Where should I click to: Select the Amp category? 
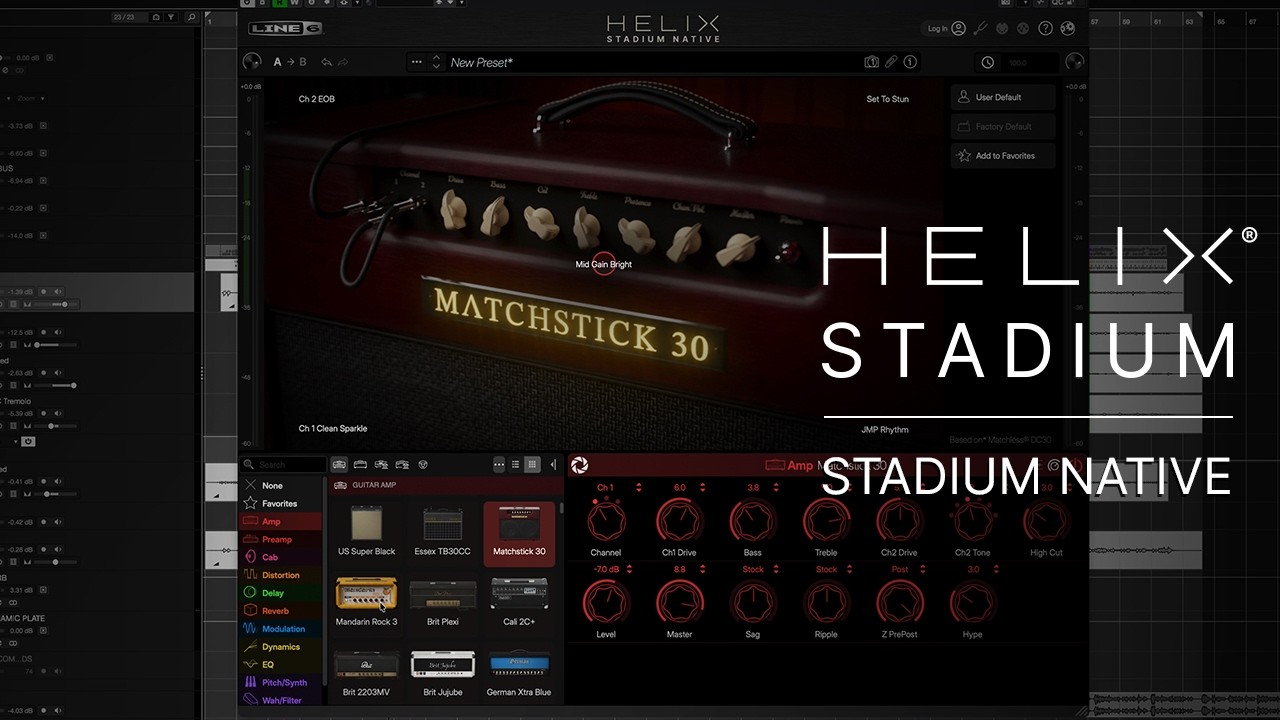click(x=281, y=521)
